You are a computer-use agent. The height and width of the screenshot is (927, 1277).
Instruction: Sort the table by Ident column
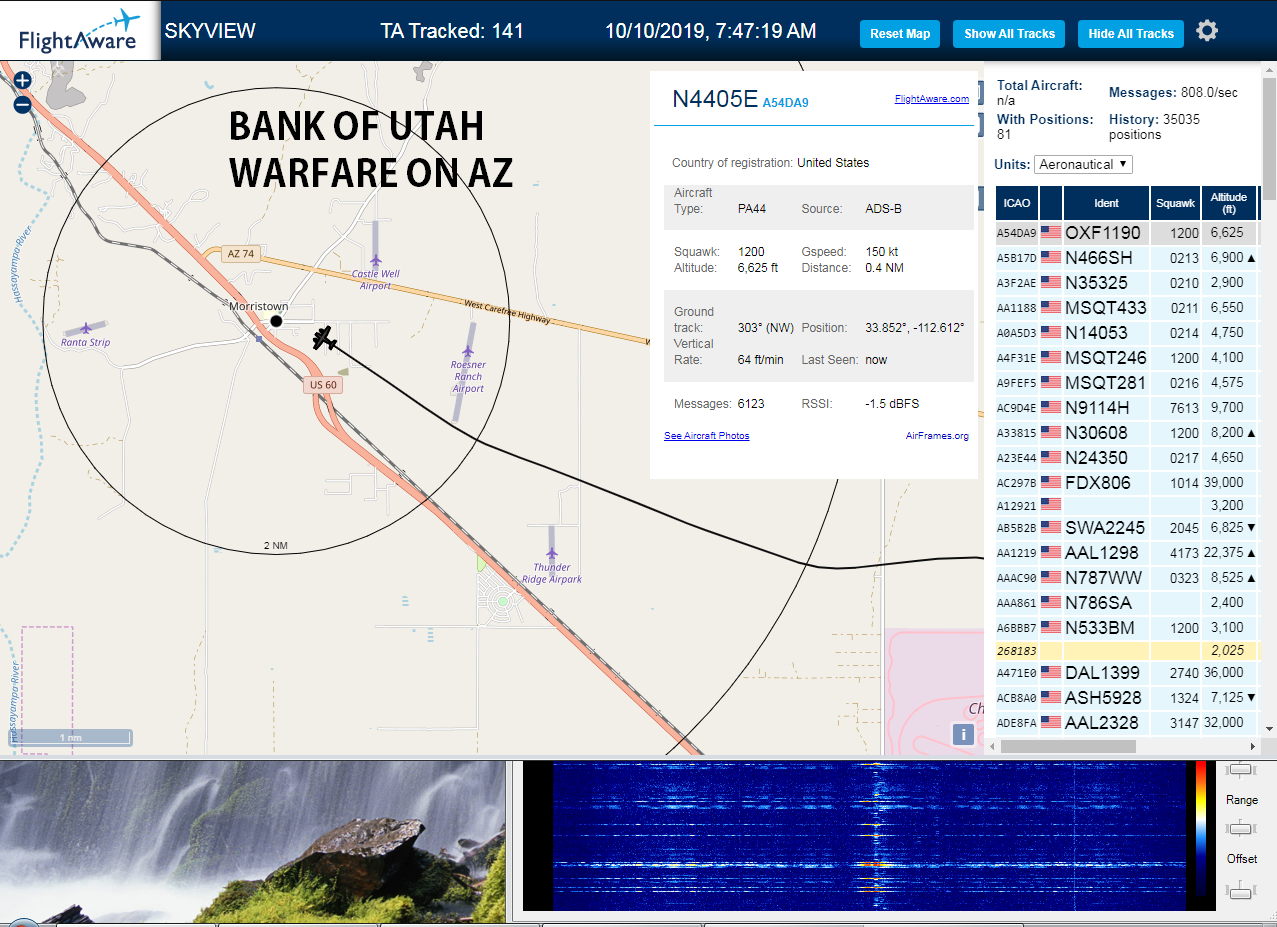point(1106,203)
